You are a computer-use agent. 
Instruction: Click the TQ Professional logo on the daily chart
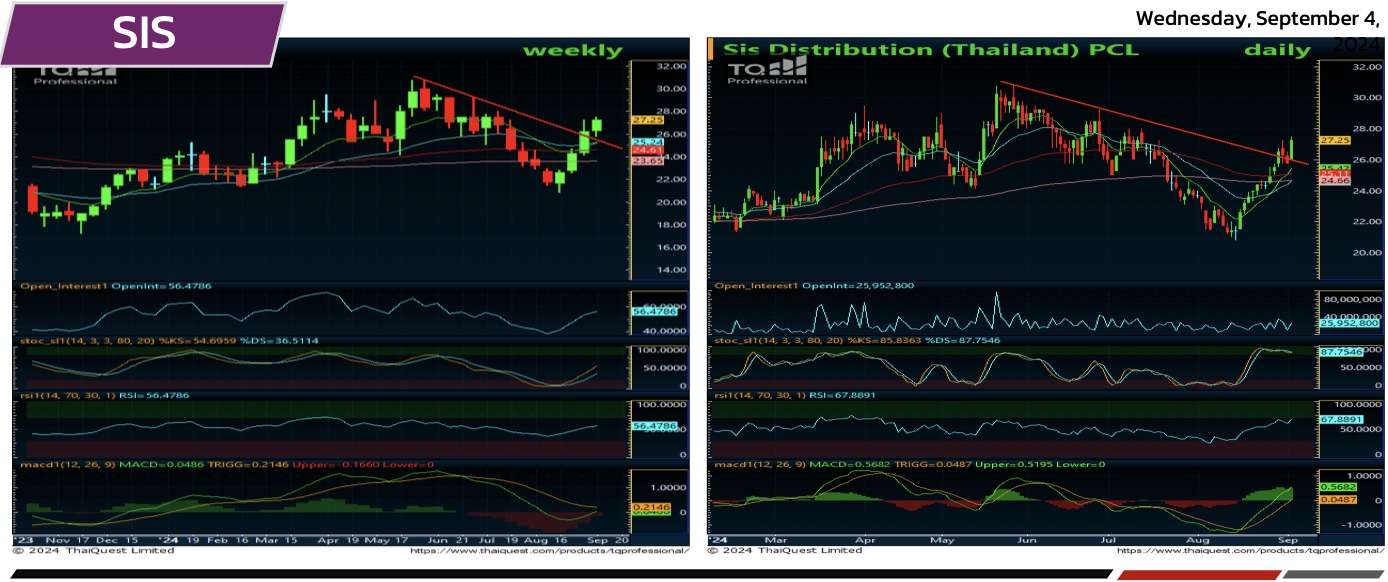pos(767,70)
